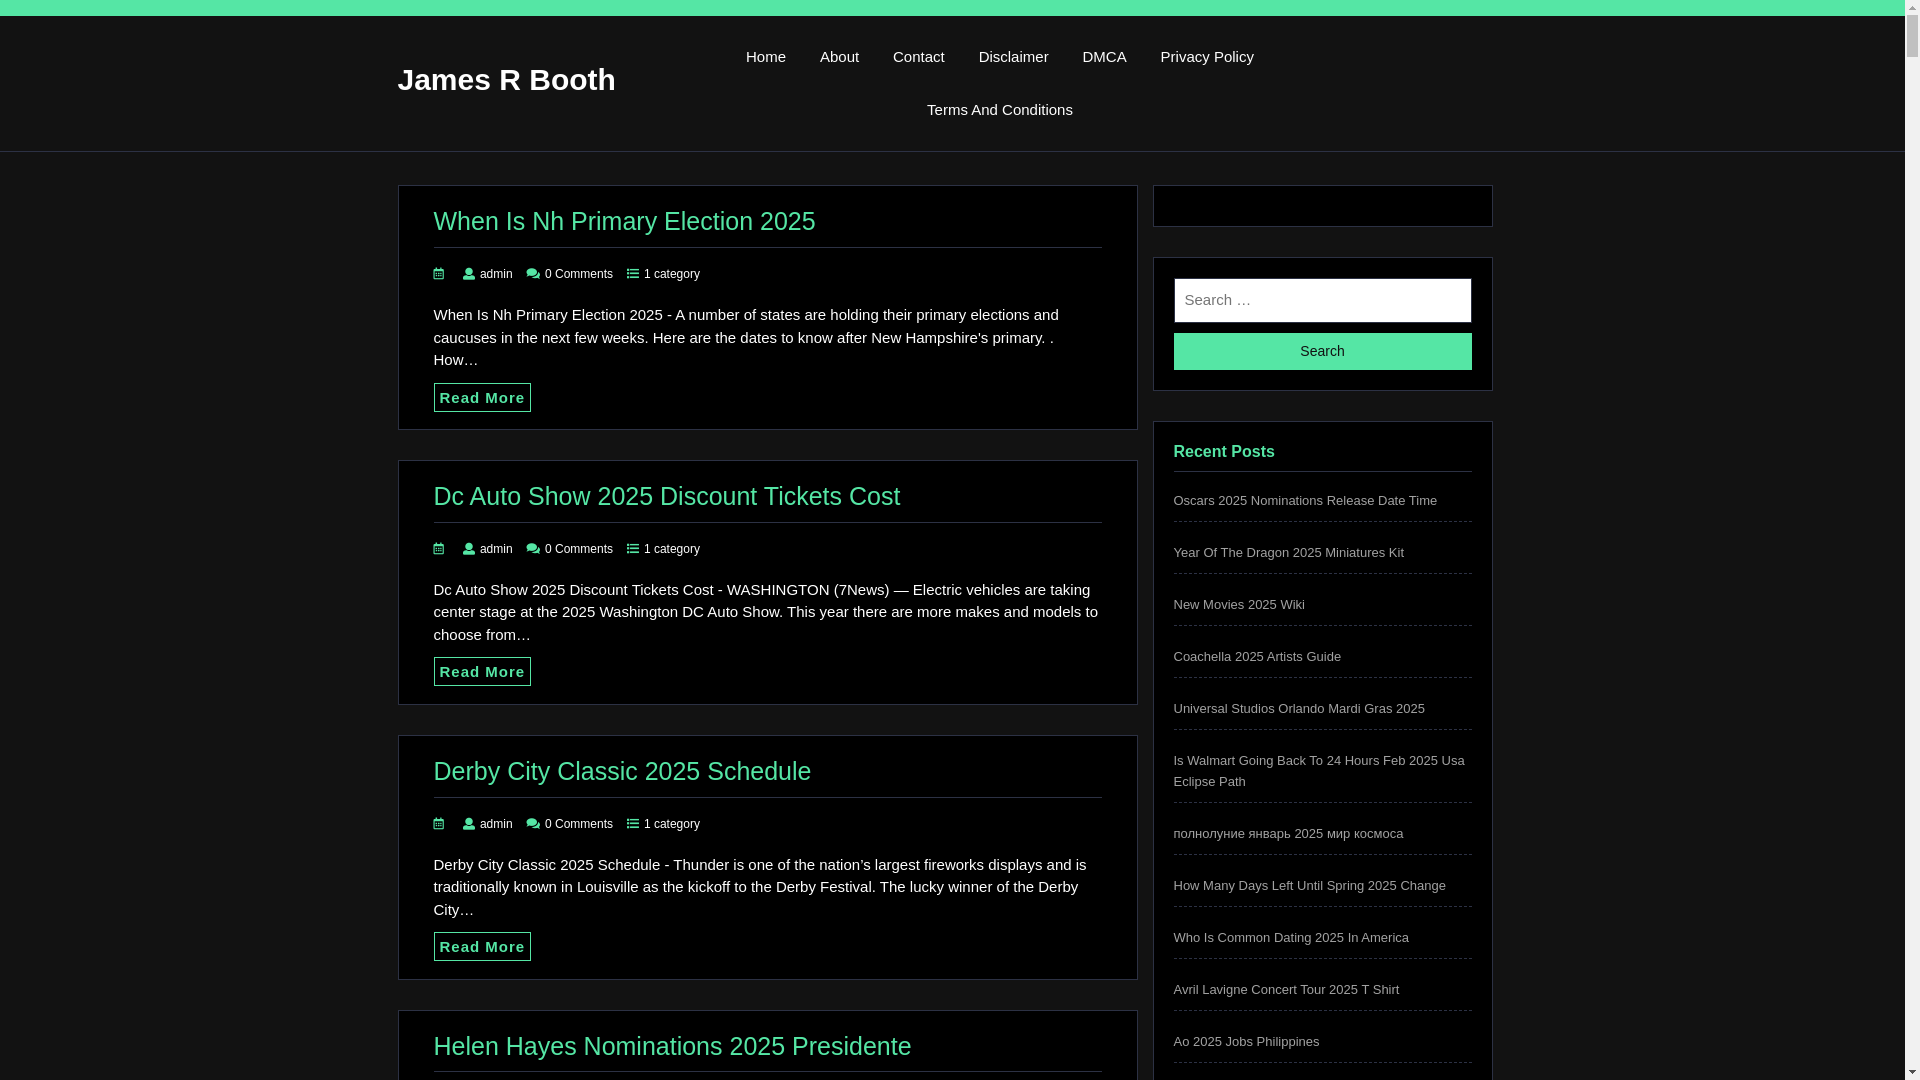Open Ao 2025 Jobs Philippines post
This screenshot has width=1920, height=1080.
click(1246, 1042)
